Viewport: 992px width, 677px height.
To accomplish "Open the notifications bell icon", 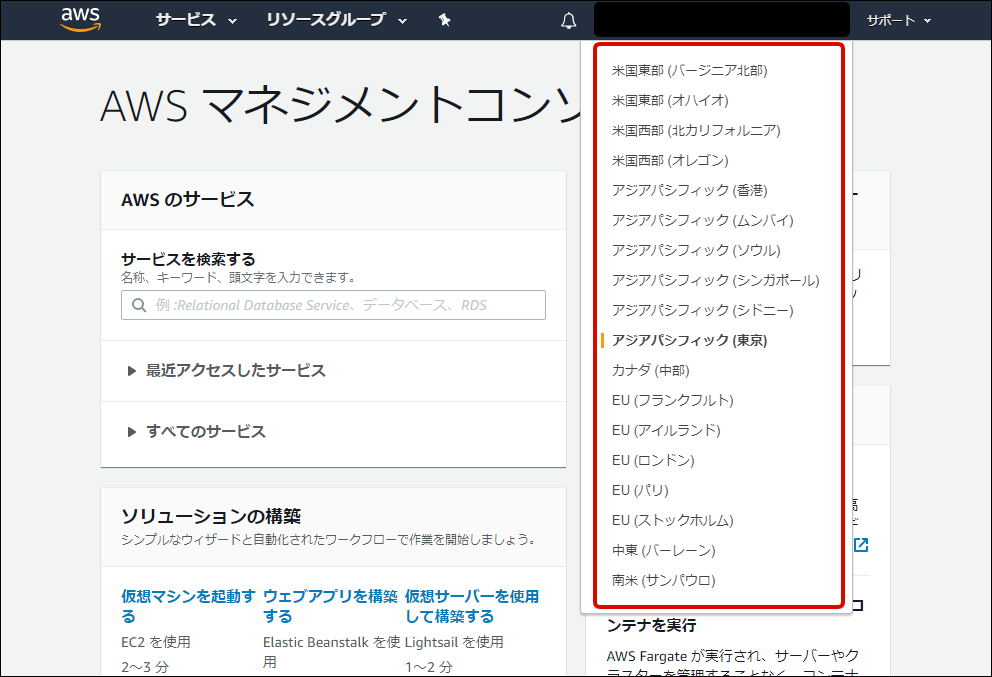I will (569, 21).
